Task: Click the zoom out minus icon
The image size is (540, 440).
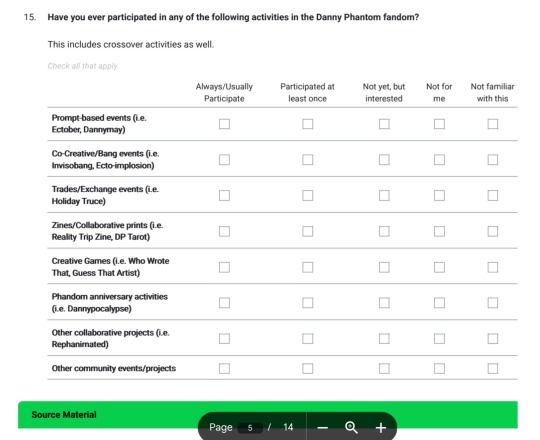Action: pyautogui.click(x=322, y=428)
